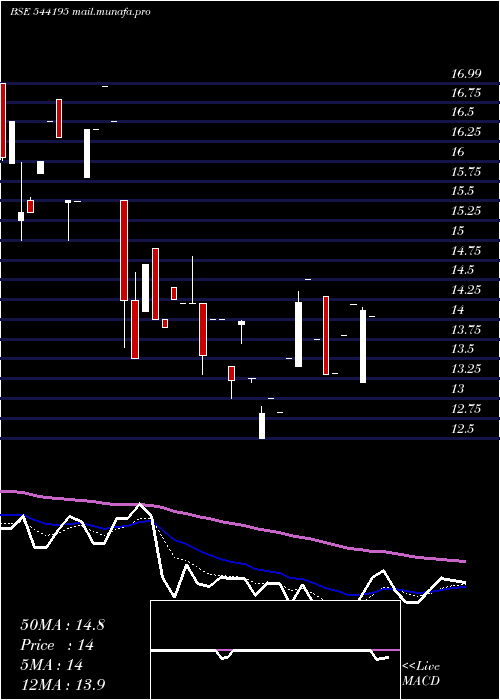Select the 15.25 price axis label

(466, 211)
